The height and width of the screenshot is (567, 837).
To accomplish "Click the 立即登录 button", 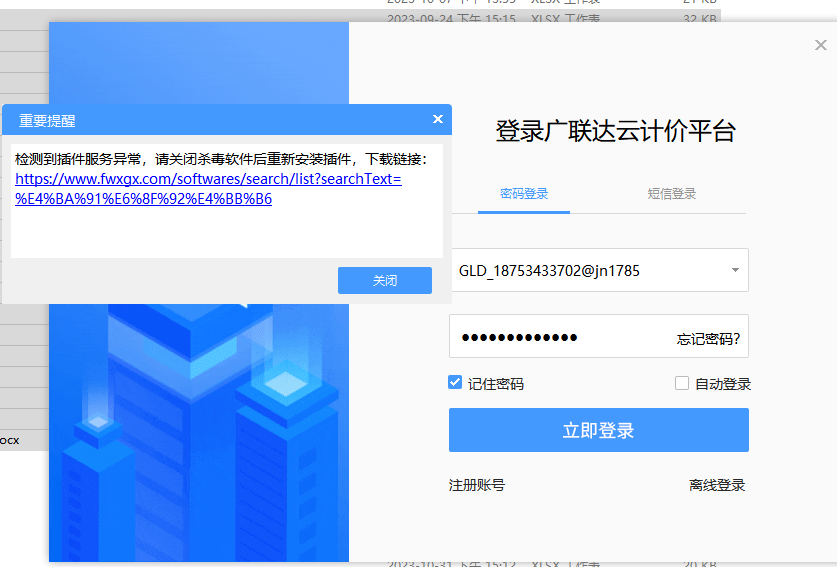I will click(598, 430).
